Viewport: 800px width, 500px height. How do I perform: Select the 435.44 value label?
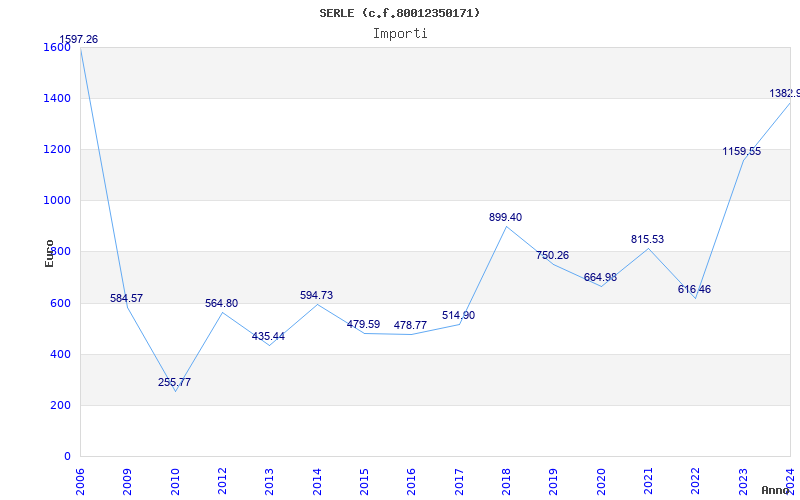point(268,336)
